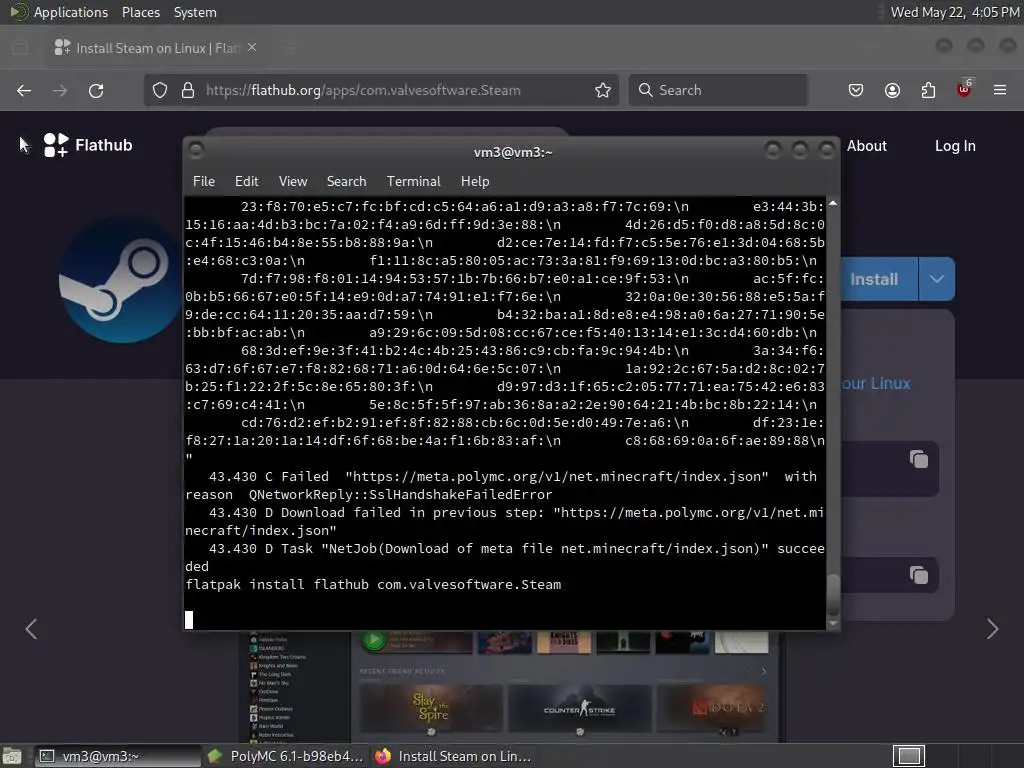Open a new browser tab
The image size is (1024, 768).
(x=292, y=48)
